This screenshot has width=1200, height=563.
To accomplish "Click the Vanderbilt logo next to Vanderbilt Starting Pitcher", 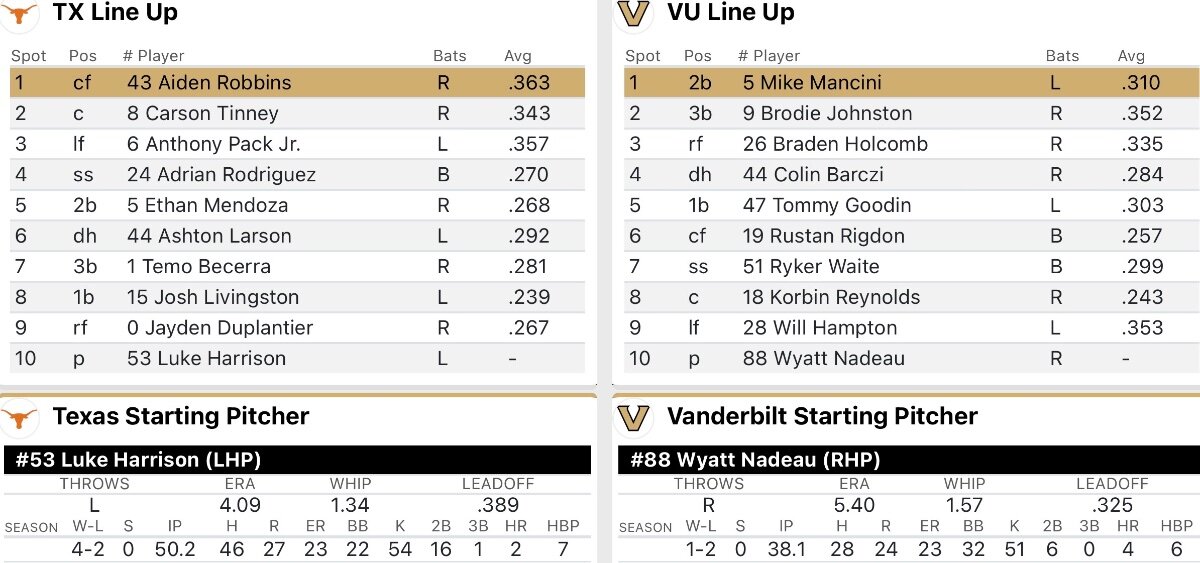I will [633, 417].
